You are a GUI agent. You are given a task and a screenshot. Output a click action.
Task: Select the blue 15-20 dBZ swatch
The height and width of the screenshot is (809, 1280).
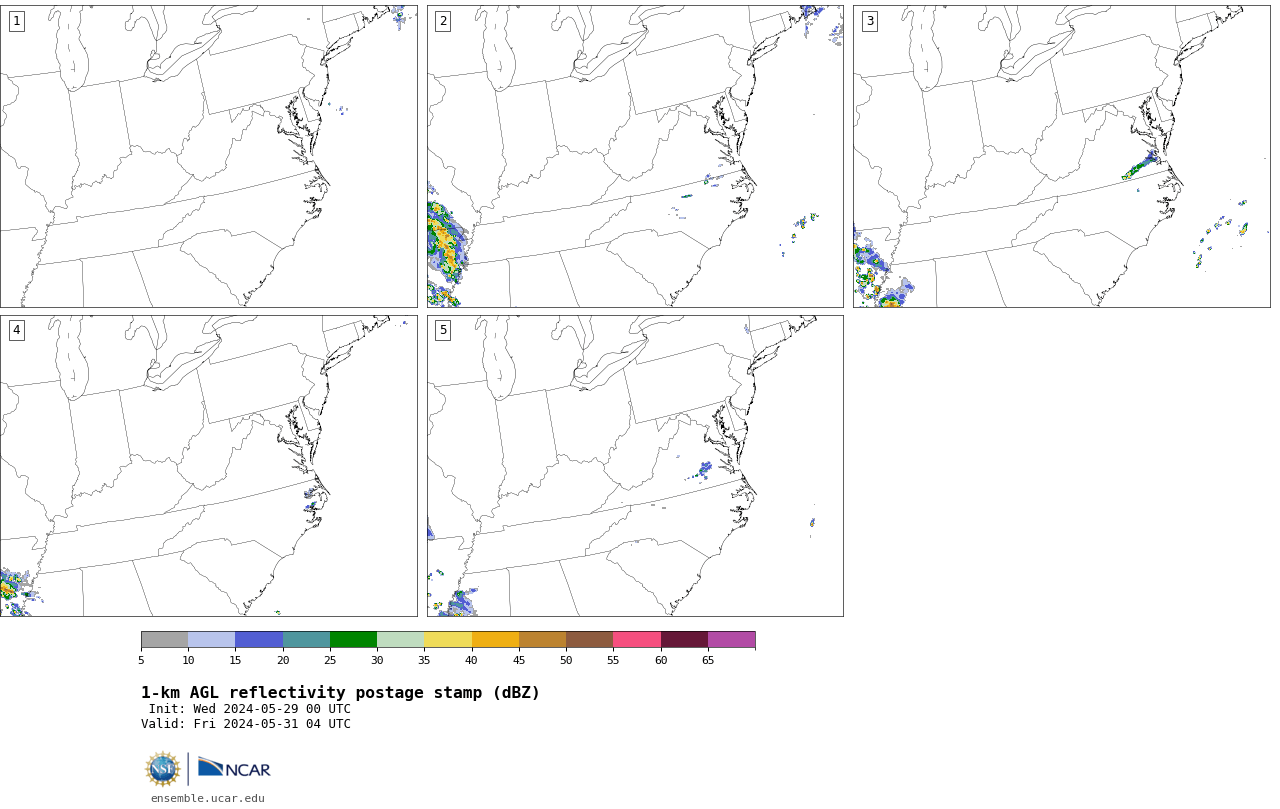(259, 640)
